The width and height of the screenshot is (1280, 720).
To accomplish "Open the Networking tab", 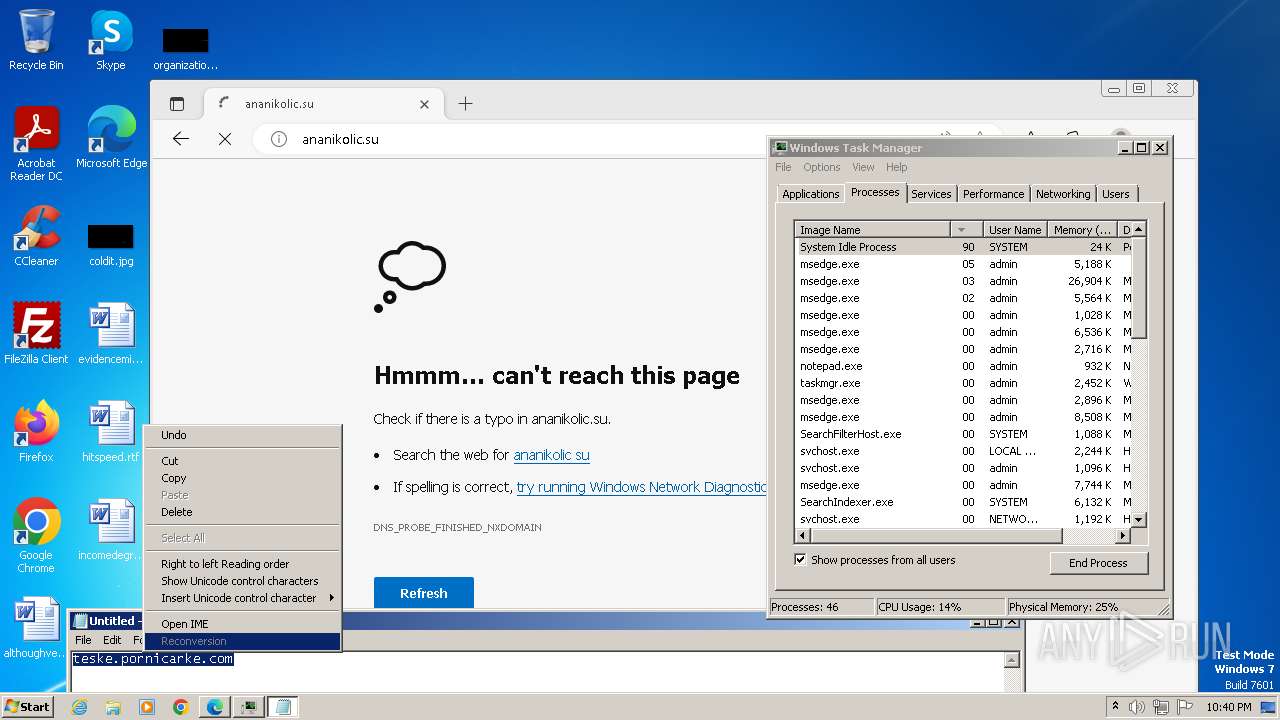I will click(1063, 194).
